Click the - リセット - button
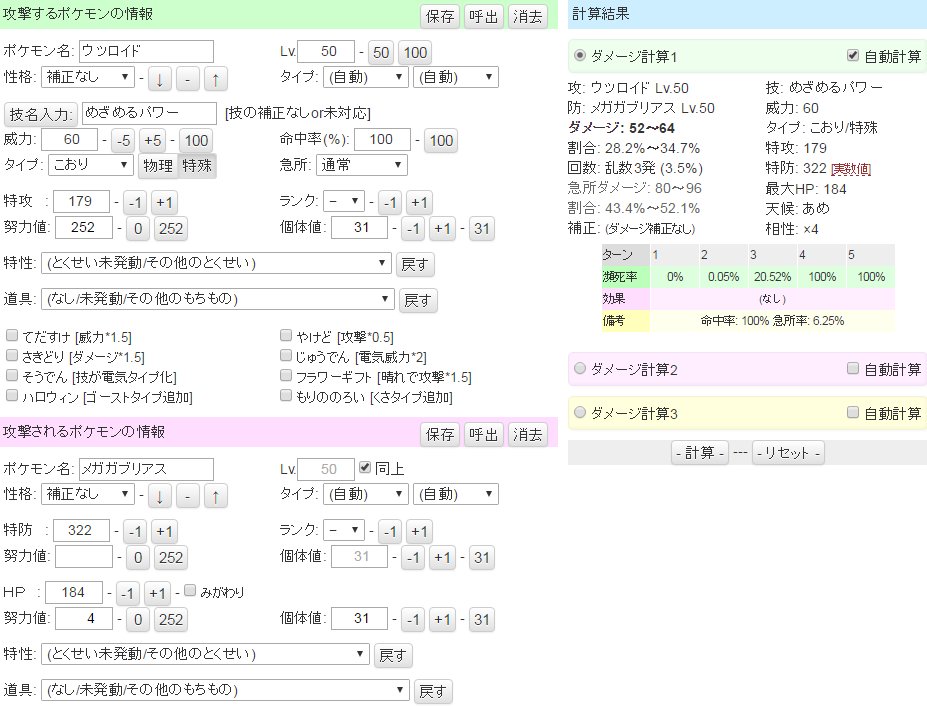Viewport: 927px width, 706px height. 789,453
